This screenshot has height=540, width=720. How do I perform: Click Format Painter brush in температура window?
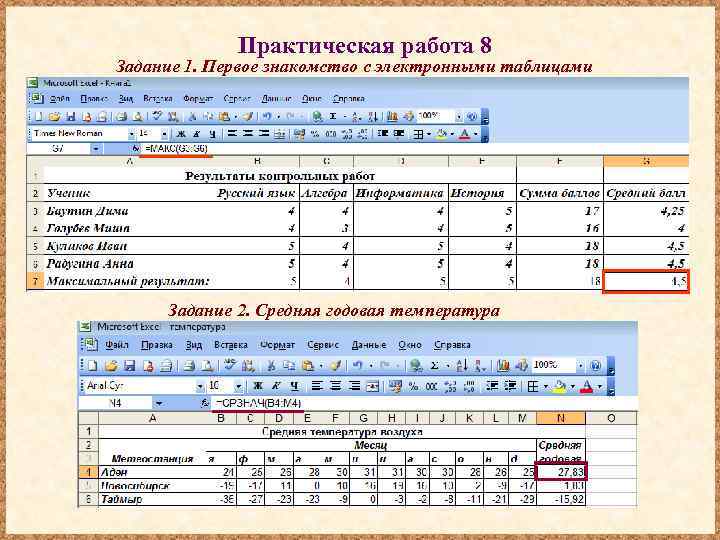click(336, 366)
